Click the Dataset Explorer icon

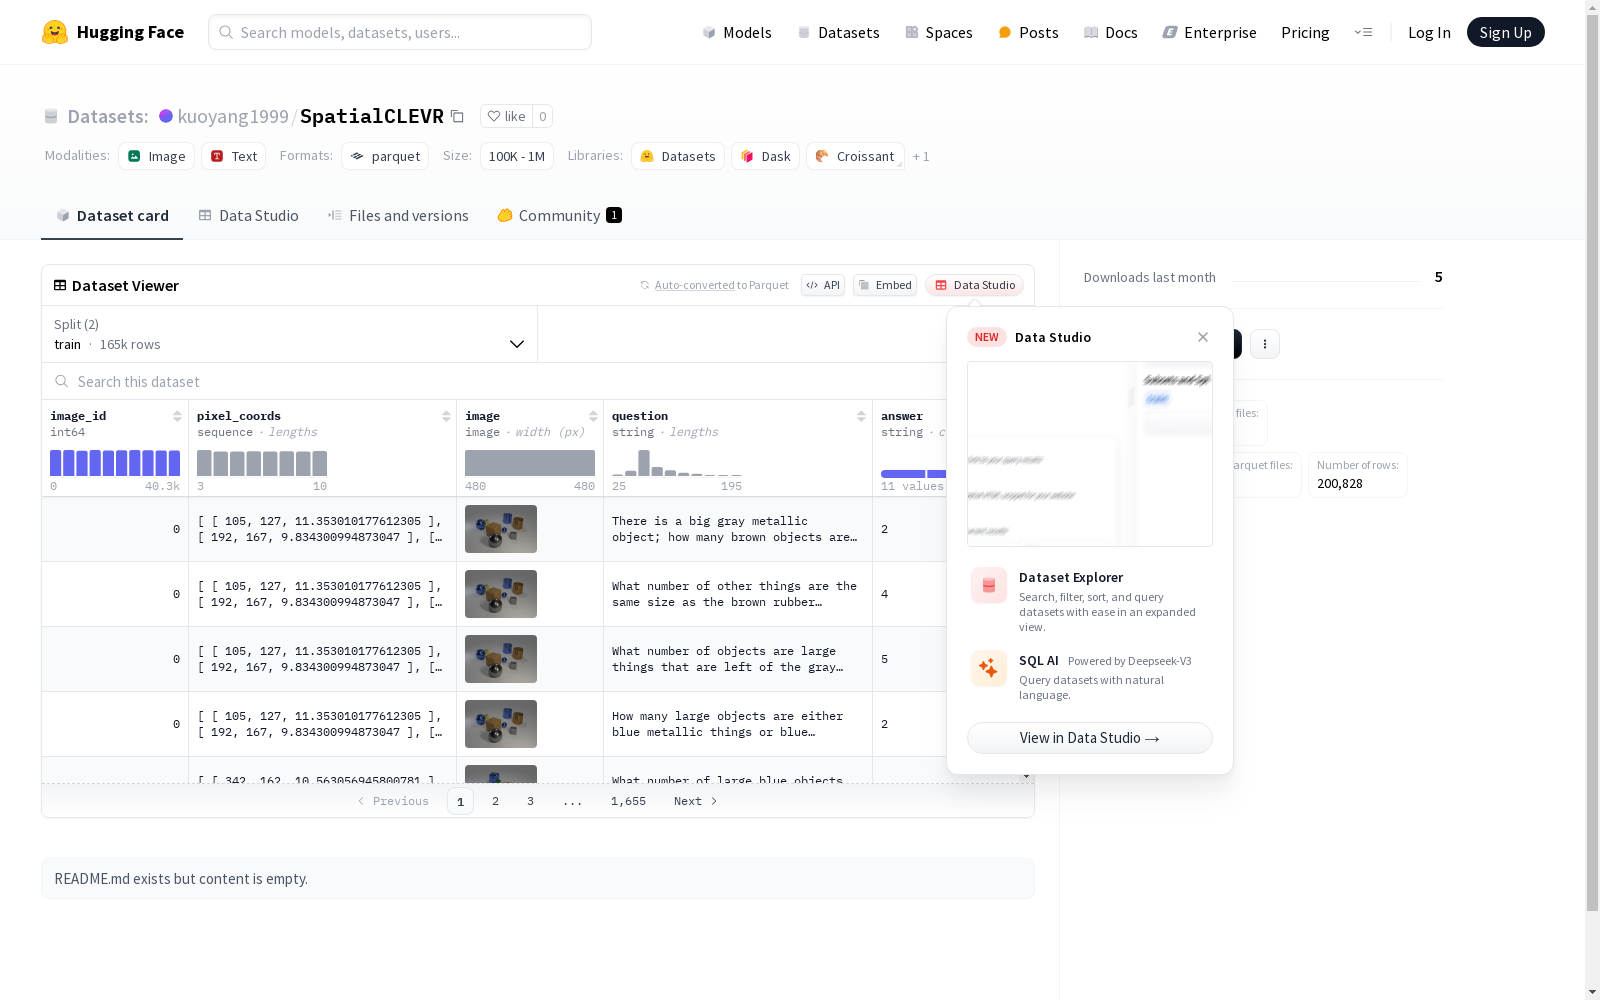point(989,586)
